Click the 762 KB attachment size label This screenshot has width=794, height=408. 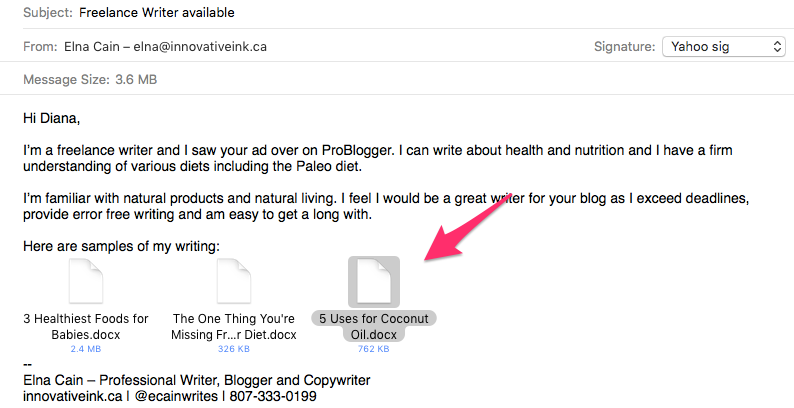pyautogui.click(x=373, y=349)
